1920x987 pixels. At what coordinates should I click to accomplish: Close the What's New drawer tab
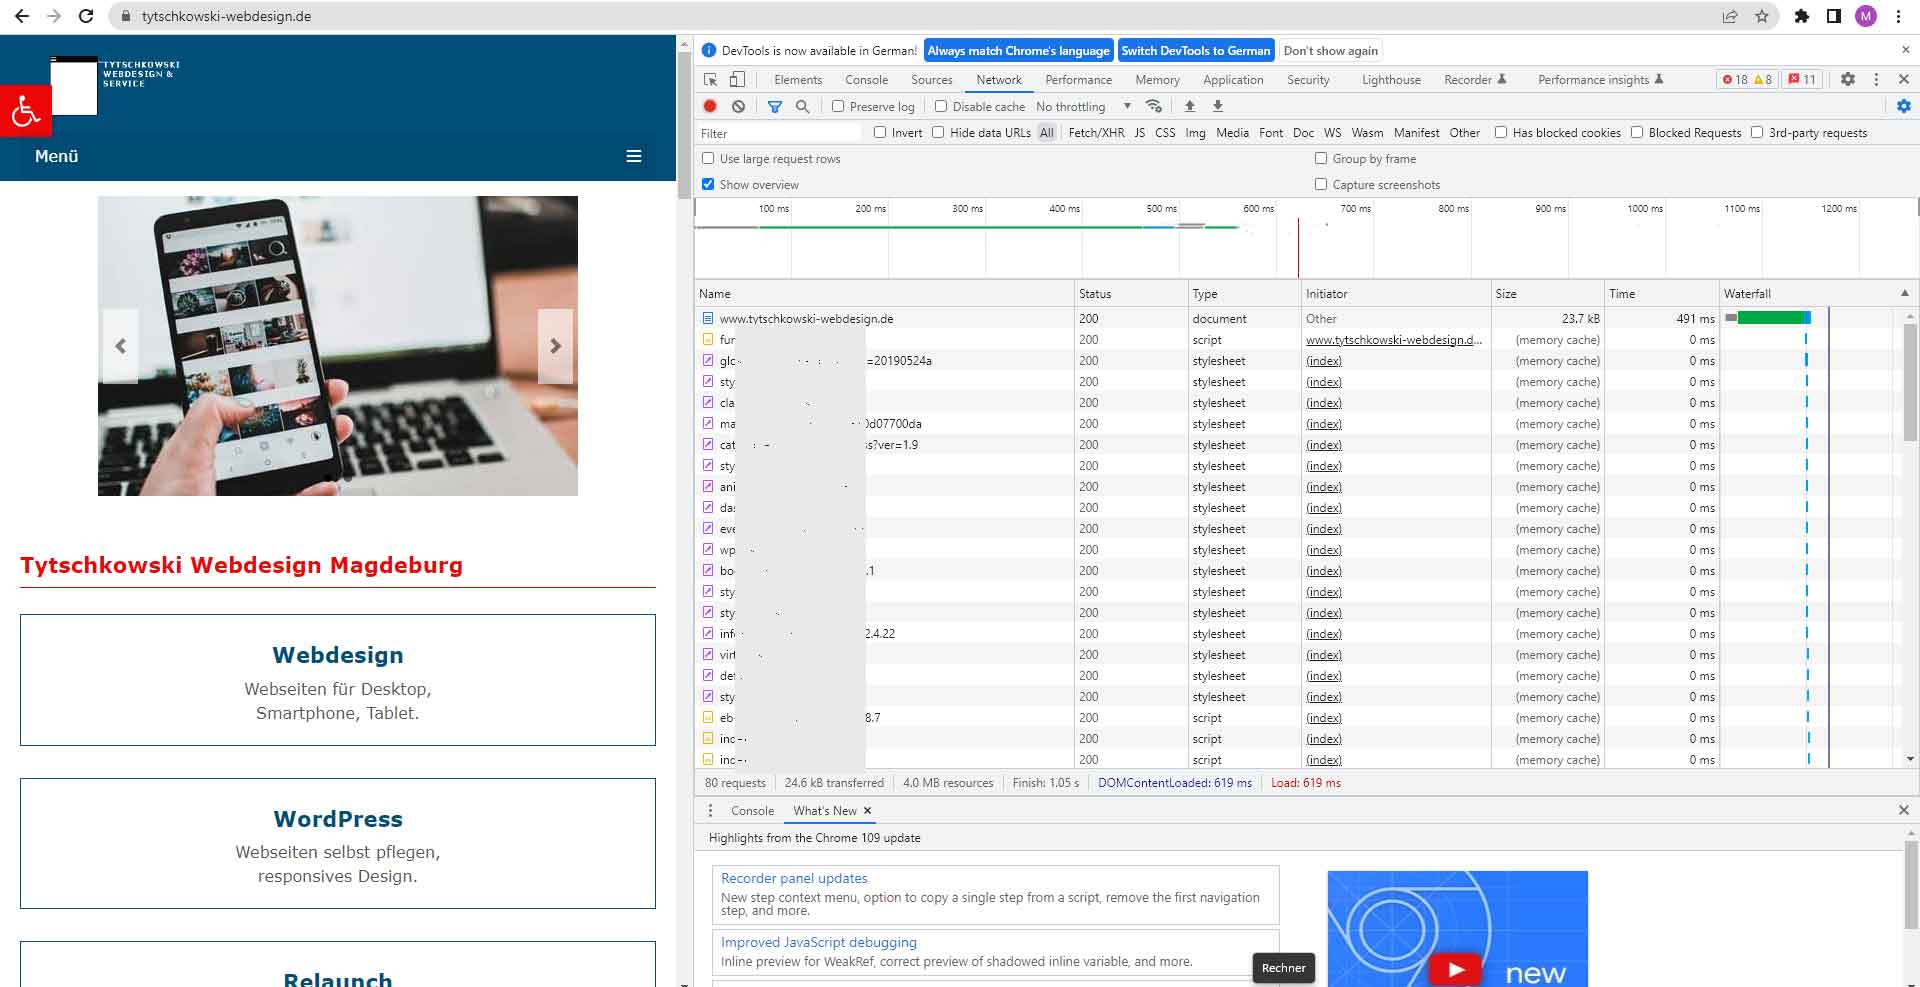coord(867,811)
